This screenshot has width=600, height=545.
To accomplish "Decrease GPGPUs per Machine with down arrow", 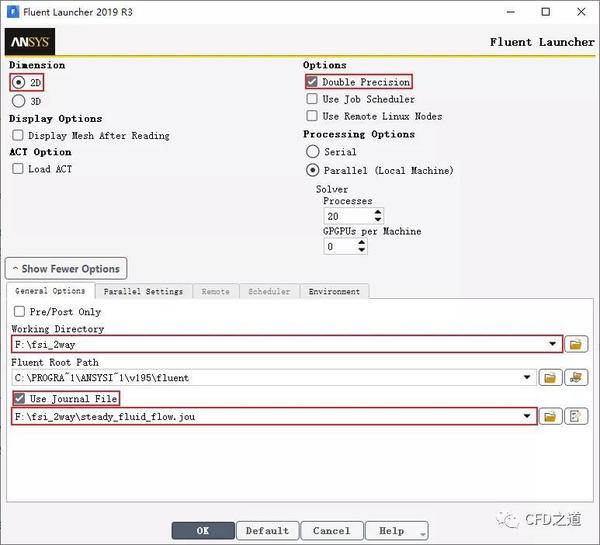I will coord(361,250).
